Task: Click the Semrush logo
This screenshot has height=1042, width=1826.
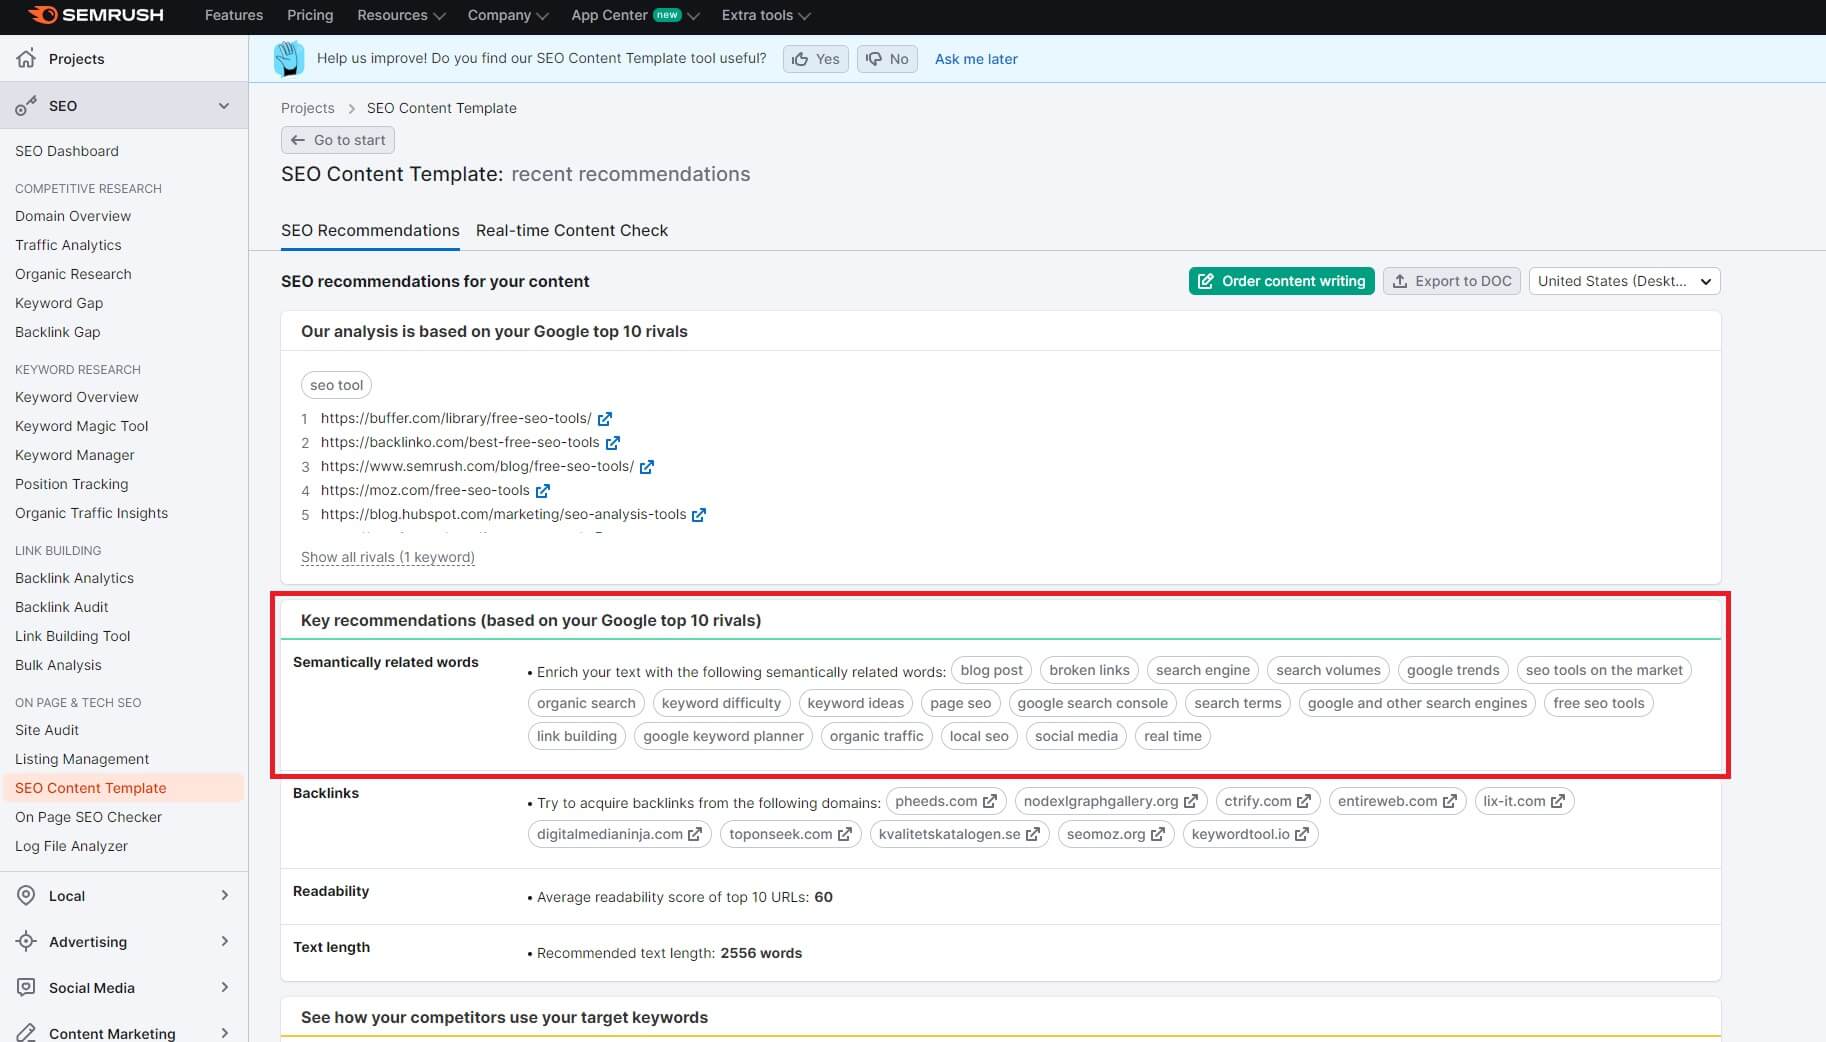Action: [96, 15]
